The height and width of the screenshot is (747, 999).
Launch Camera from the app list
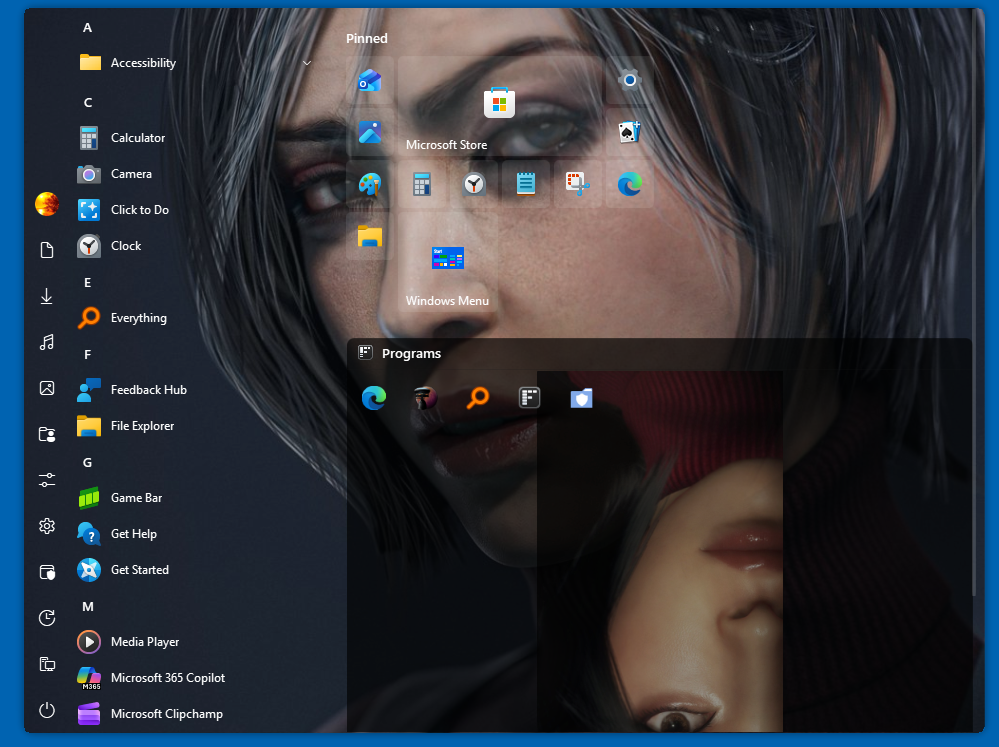(195, 173)
